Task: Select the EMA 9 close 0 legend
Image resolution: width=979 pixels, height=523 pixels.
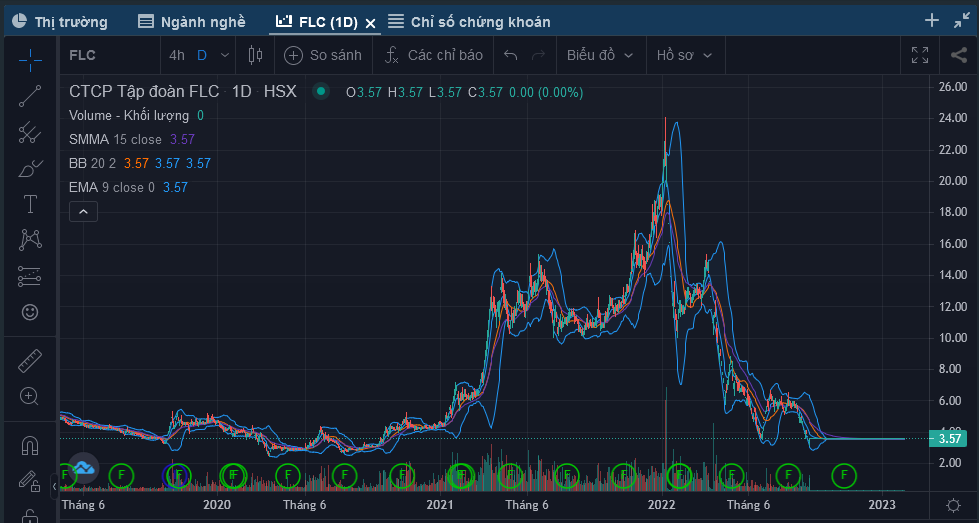Action: tap(112, 187)
